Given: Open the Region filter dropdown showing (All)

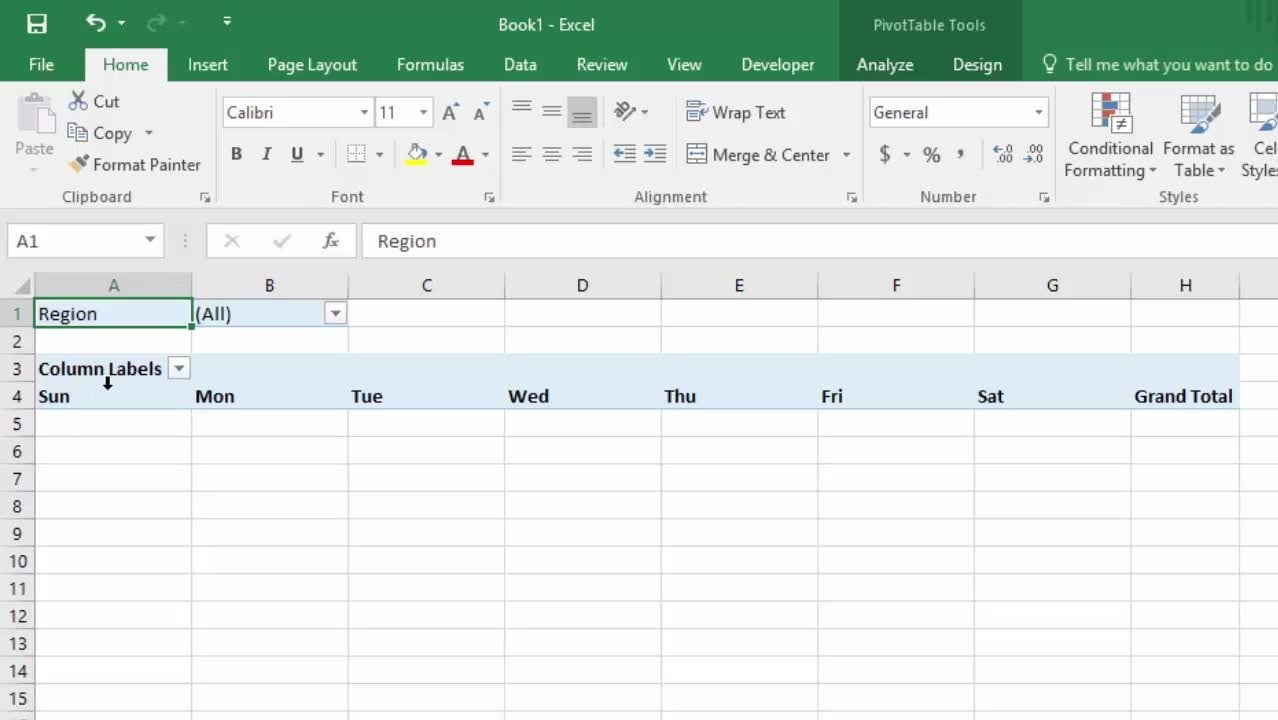Looking at the screenshot, I should pos(336,313).
